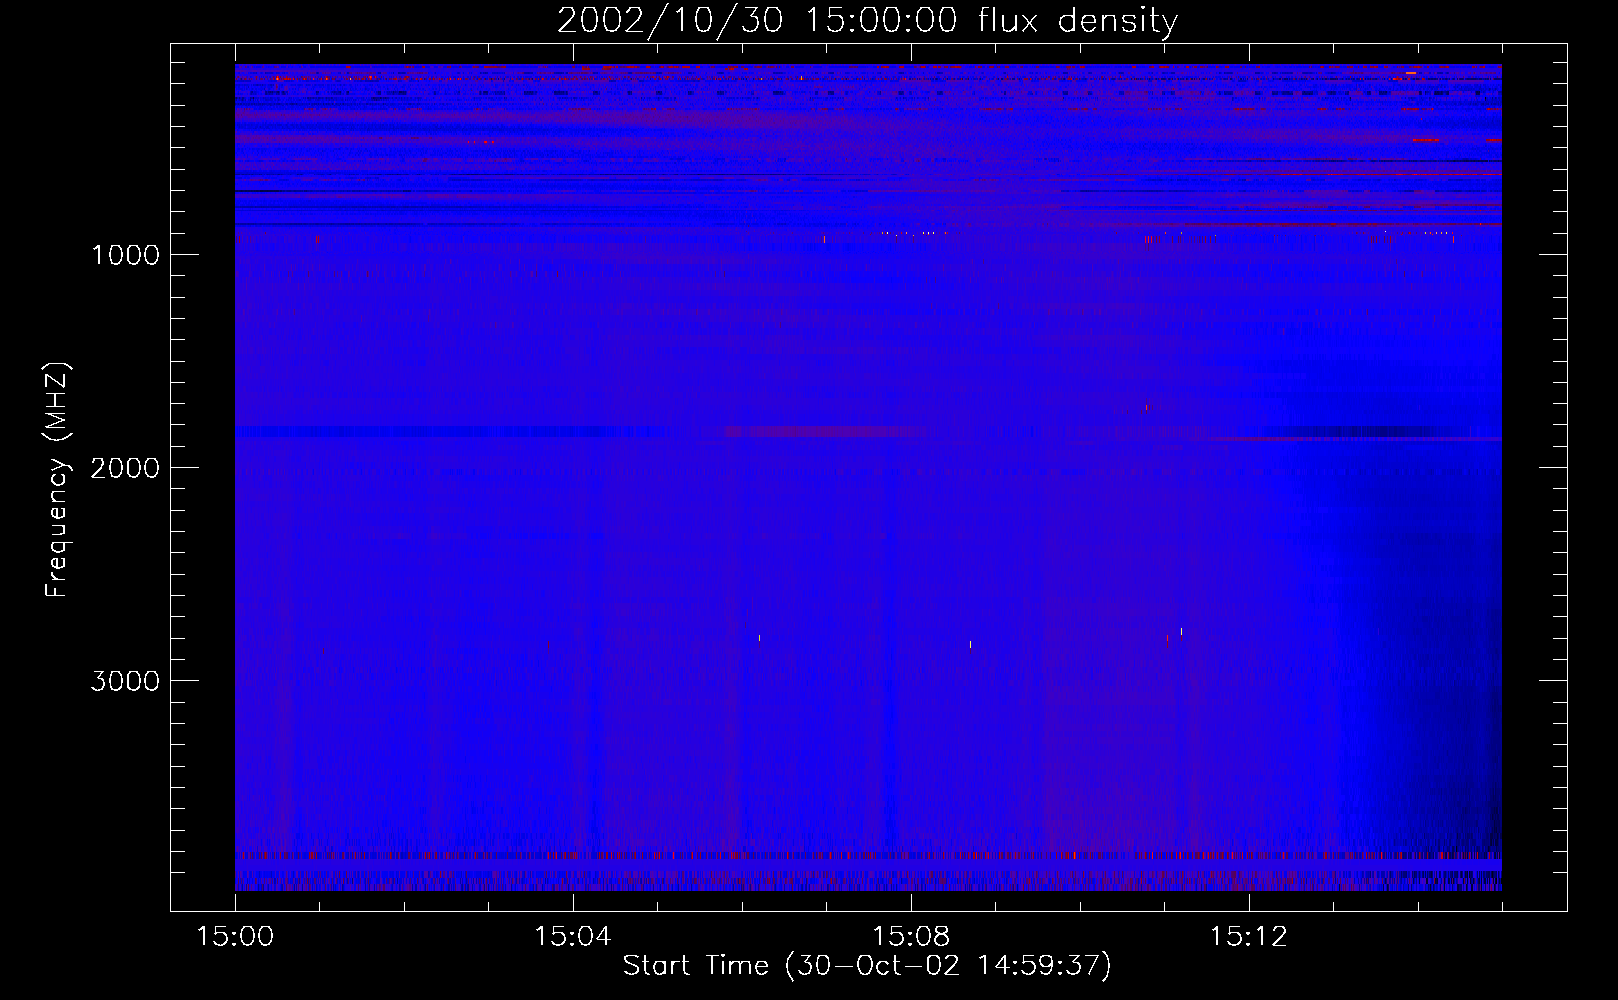Click the 15:08 time tick label

911,937
